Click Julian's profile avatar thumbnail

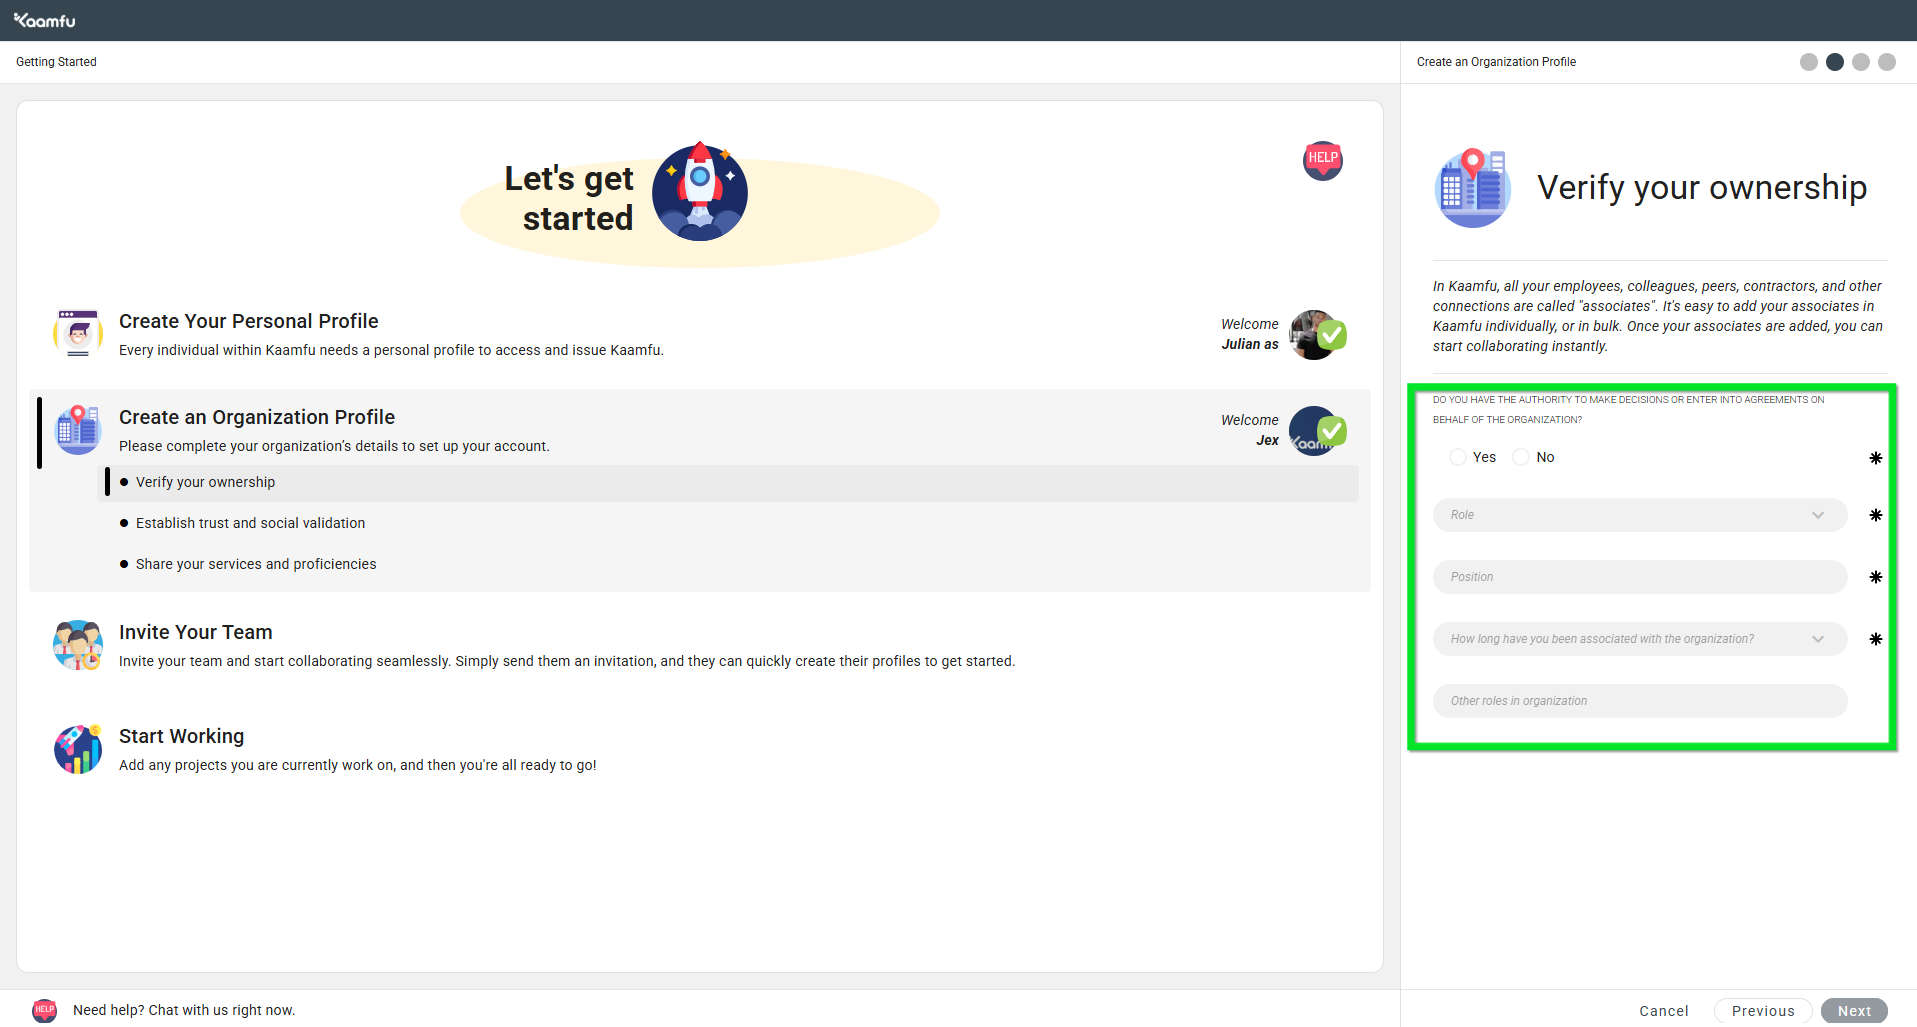(x=1310, y=334)
